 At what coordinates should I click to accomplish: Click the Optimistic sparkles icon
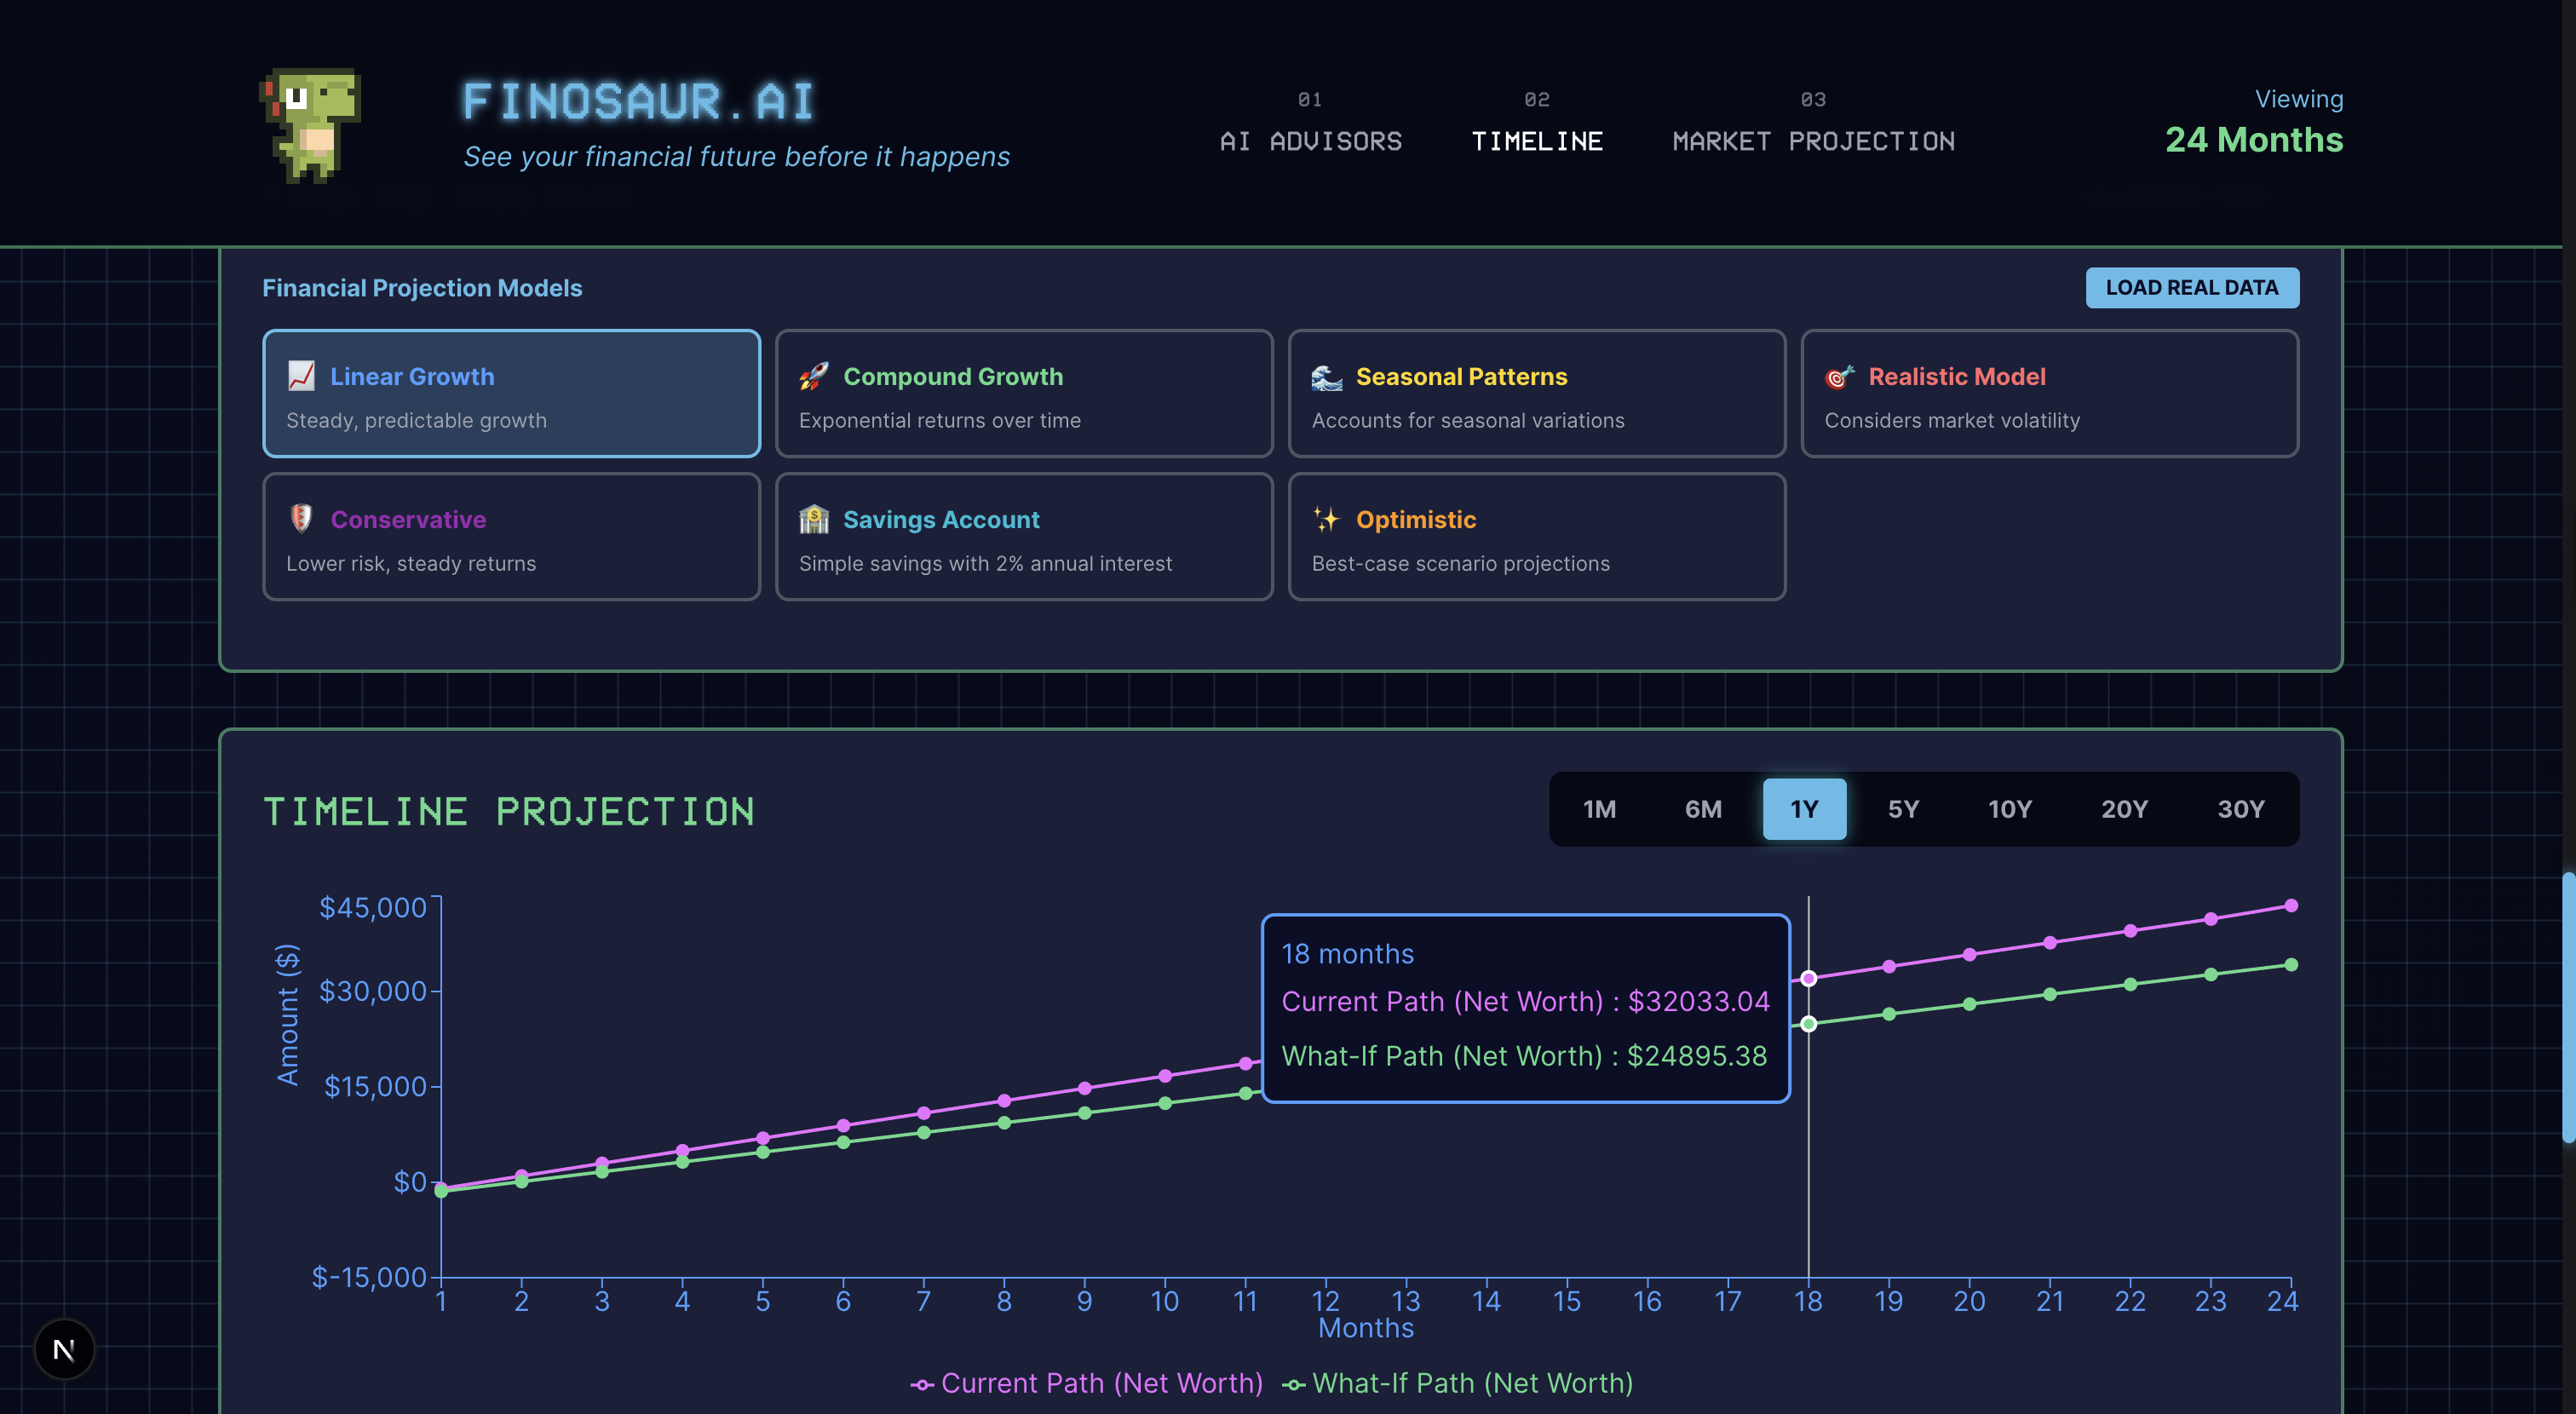(1326, 519)
